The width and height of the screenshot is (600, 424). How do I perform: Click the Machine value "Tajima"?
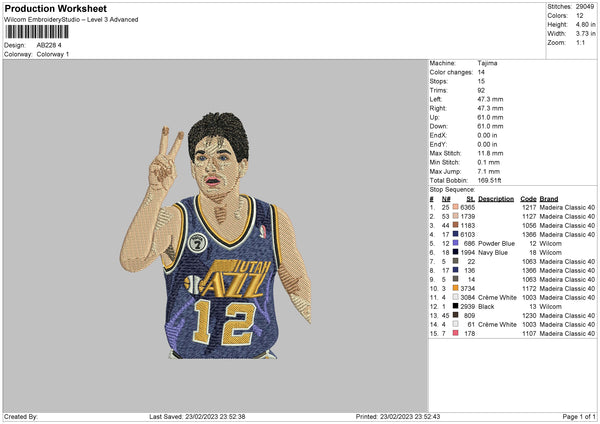487,63
